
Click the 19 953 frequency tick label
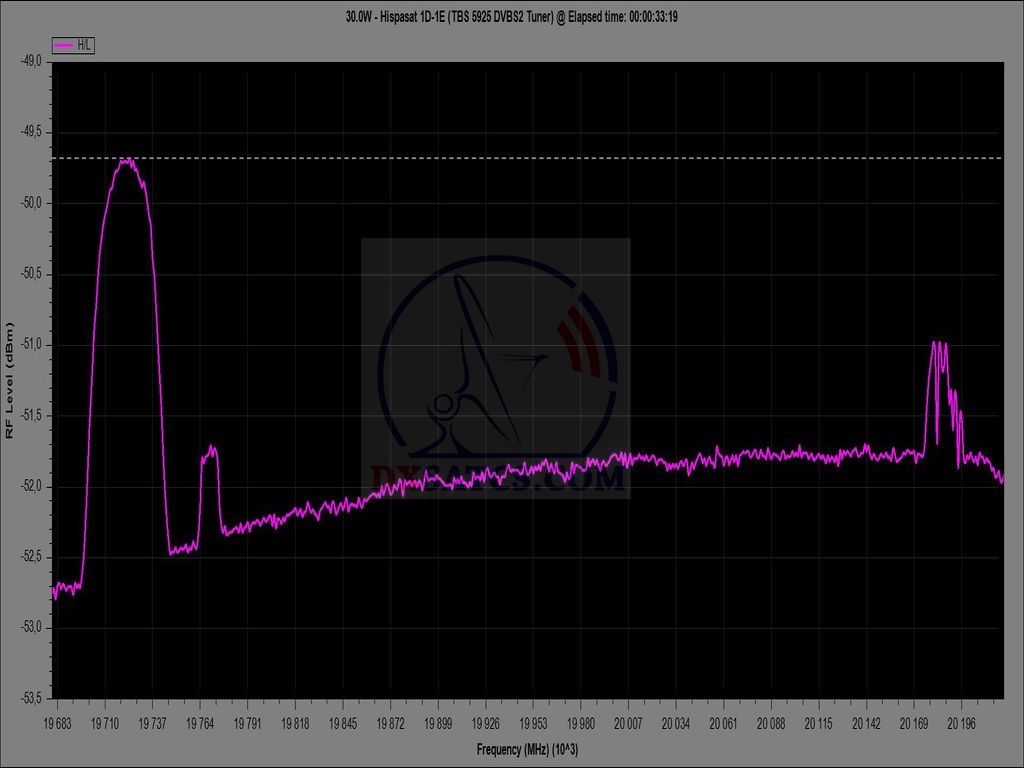(533, 722)
